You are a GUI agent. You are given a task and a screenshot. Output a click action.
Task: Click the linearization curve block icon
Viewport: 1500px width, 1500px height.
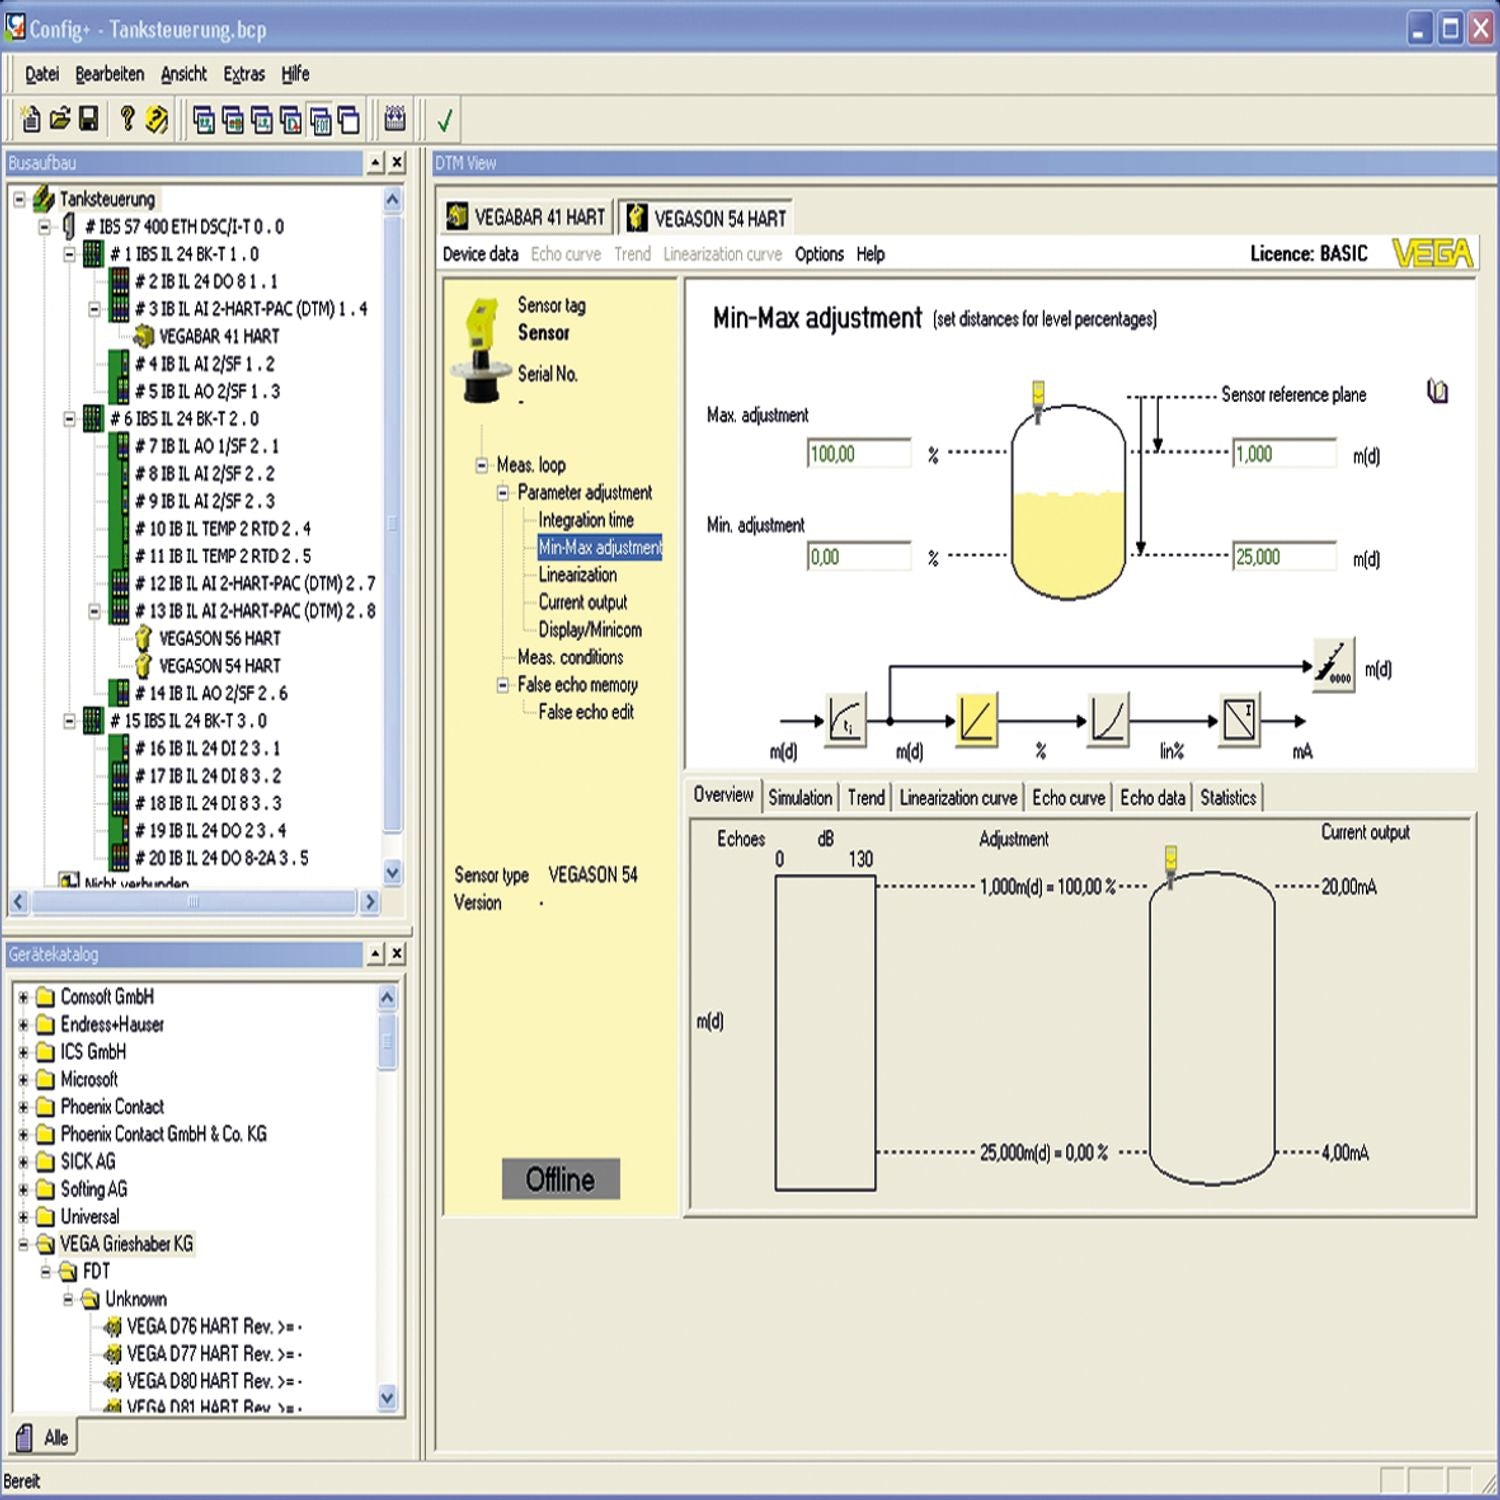point(1108,720)
